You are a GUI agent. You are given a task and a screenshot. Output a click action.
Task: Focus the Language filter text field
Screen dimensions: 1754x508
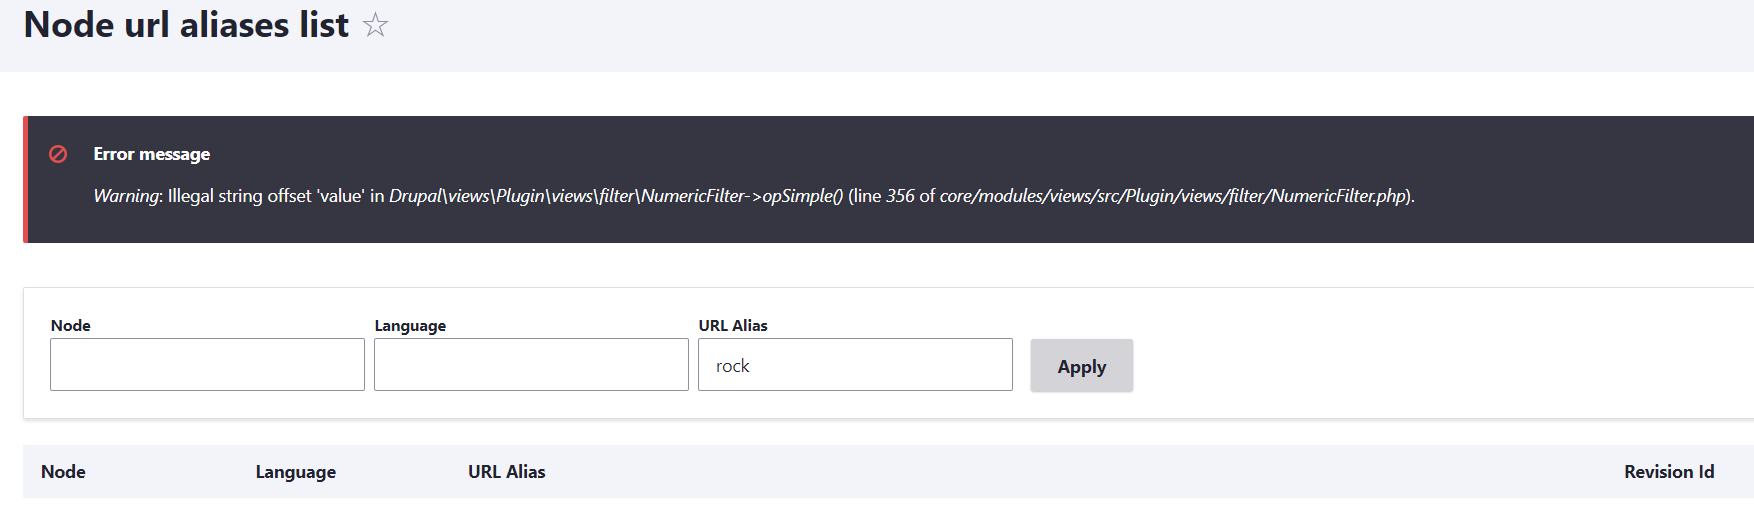531,364
